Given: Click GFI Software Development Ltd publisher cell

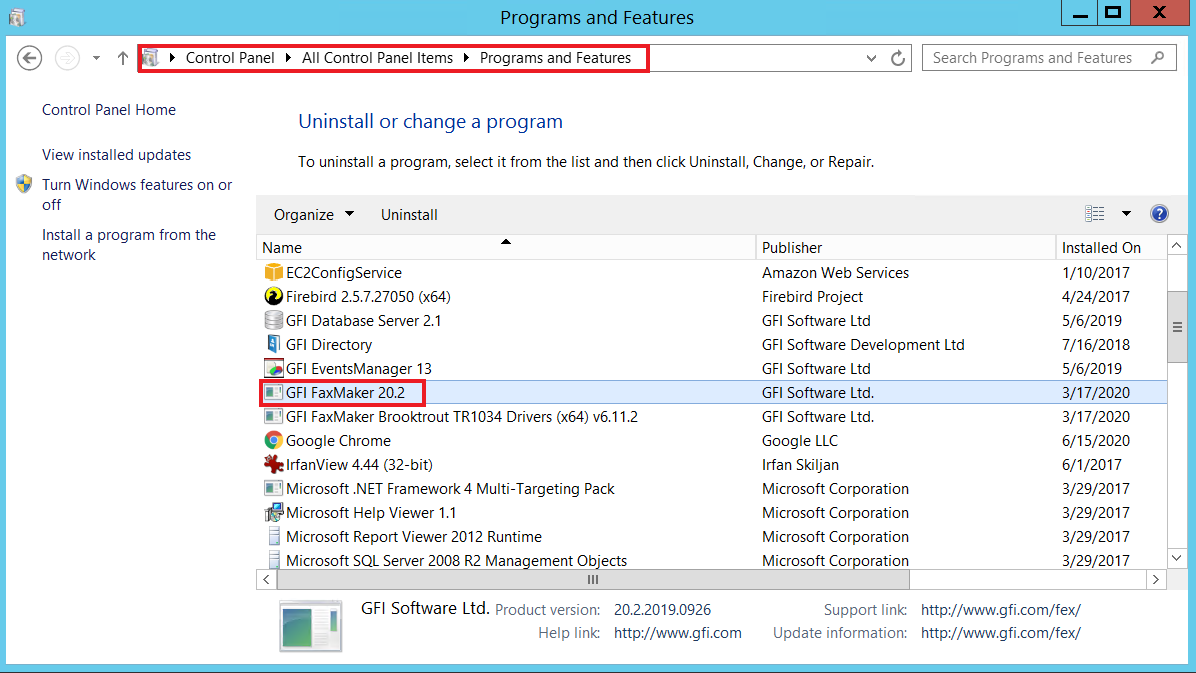Looking at the screenshot, I should click(863, 344).
